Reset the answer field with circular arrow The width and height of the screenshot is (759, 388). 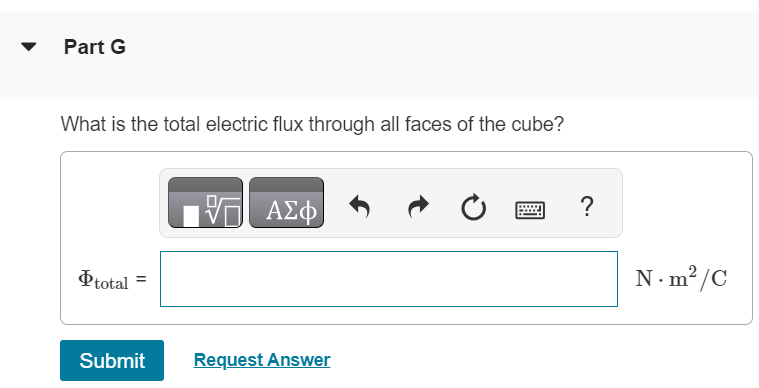(x=473, y=208)
